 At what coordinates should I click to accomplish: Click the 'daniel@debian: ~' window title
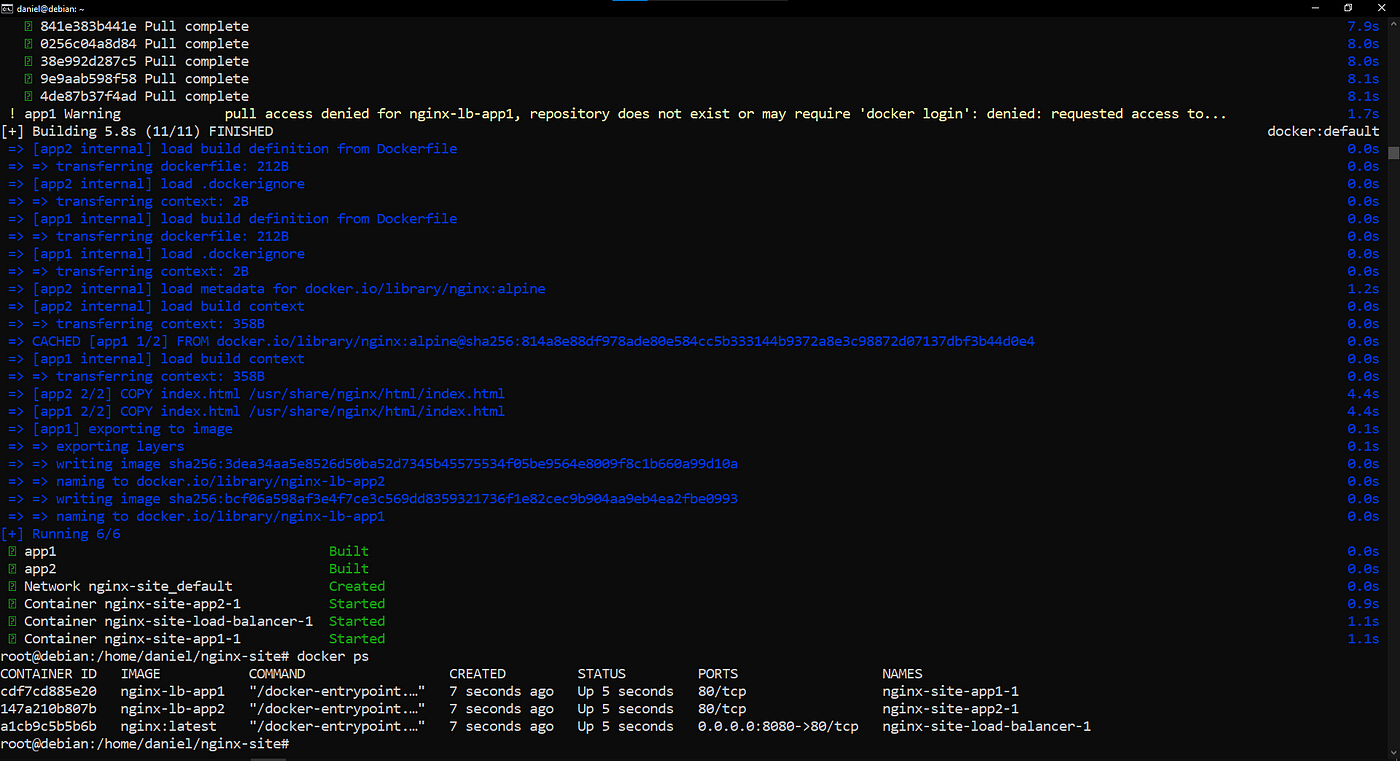tap(50, 8)
